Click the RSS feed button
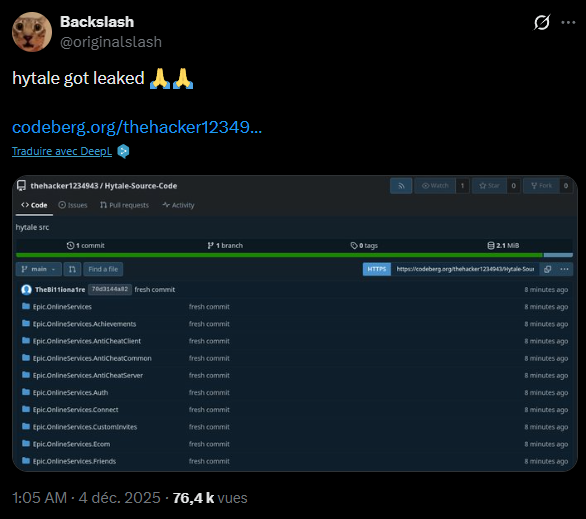Viewport: 586px width, 519px height. point(401,186)
